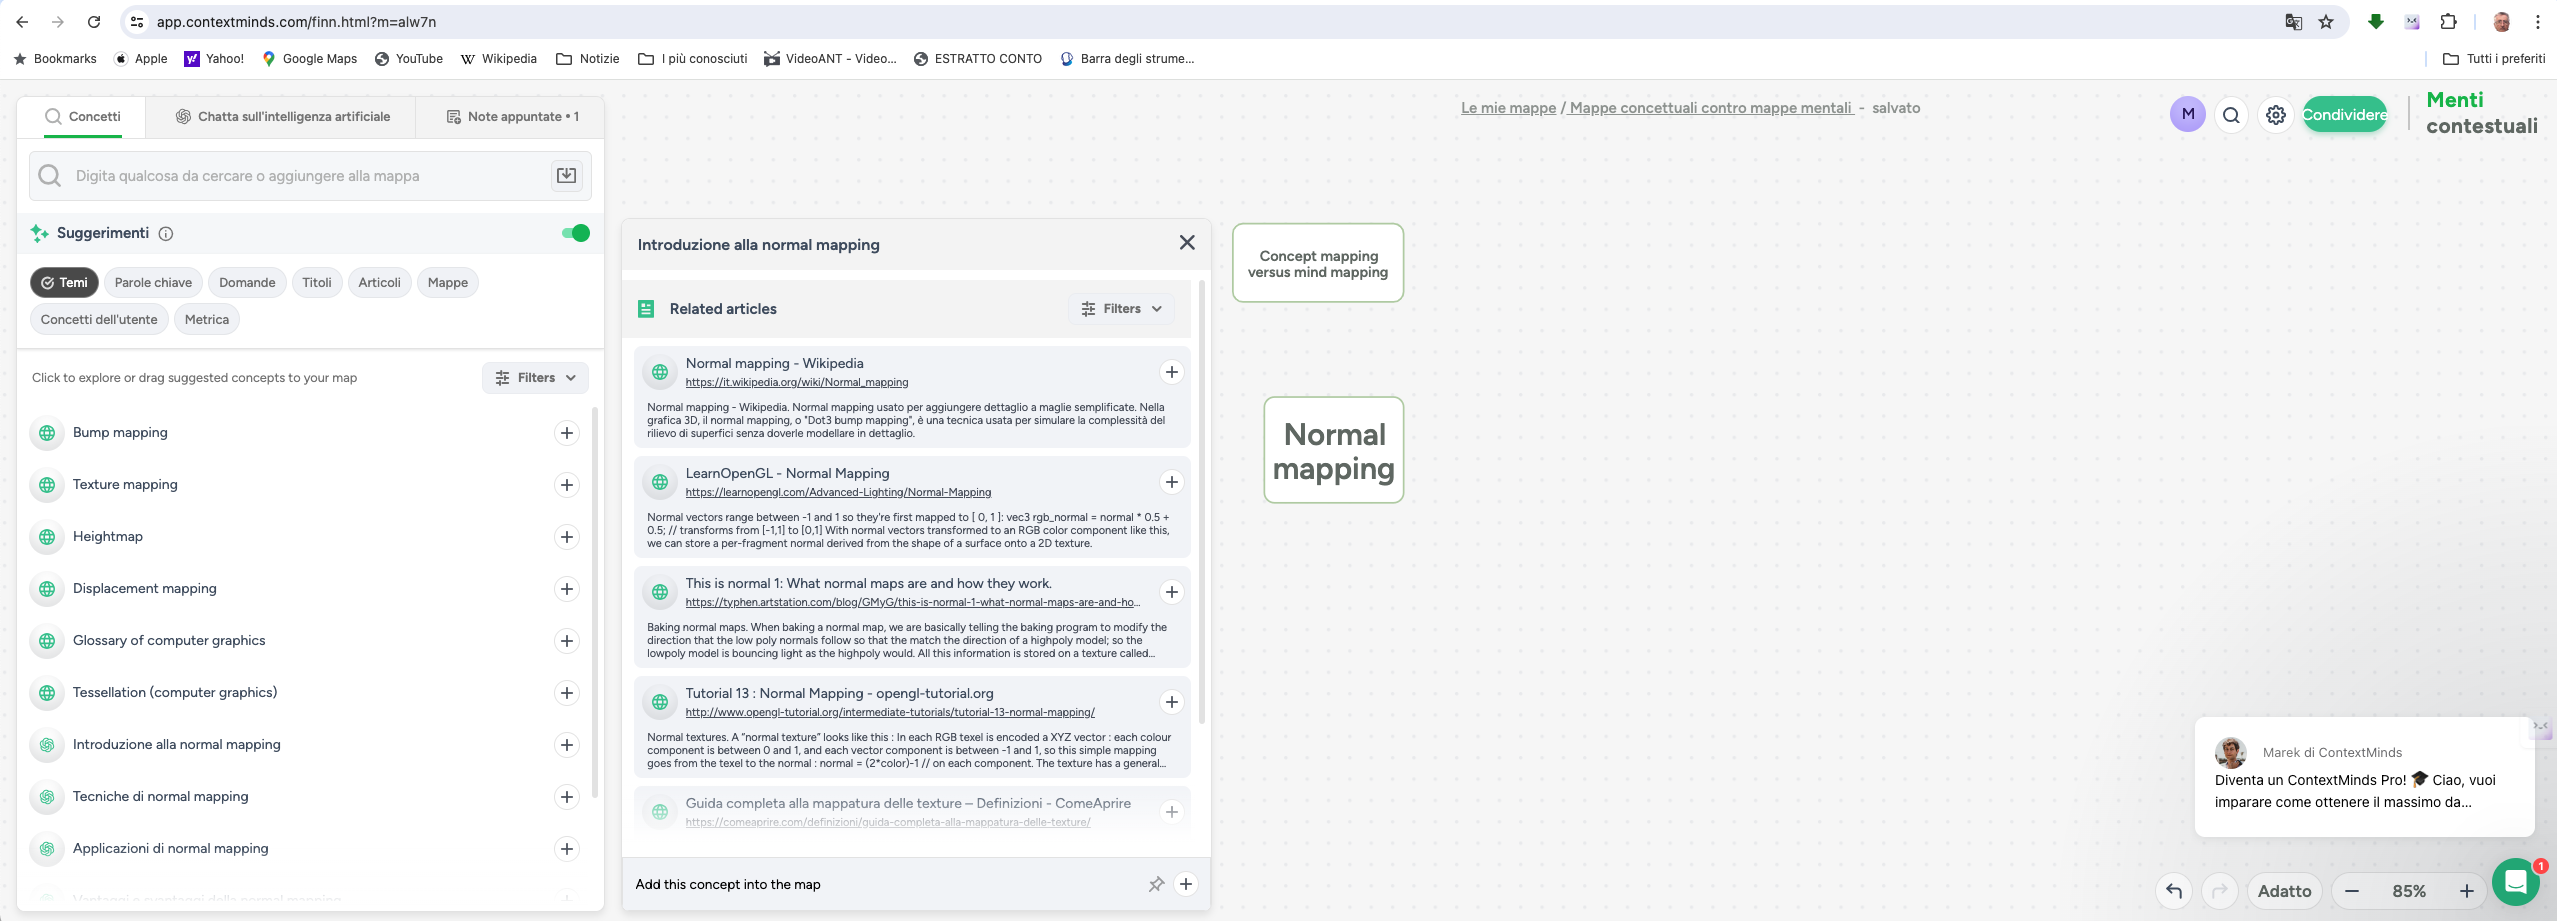The image size is (2557, 921).
Task: Add LearnOpenGL article with plus icon
Action: tap(1171, 482)
